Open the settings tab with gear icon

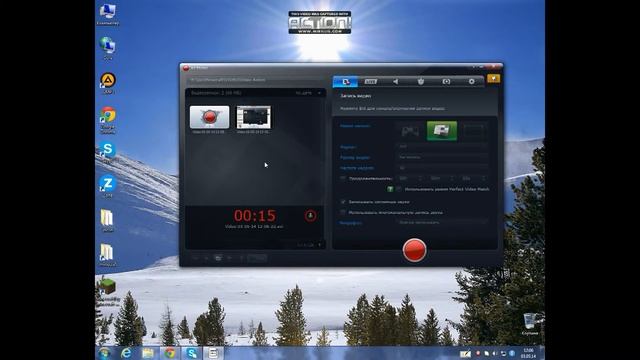pyautogui.click(x=471, y=82)
